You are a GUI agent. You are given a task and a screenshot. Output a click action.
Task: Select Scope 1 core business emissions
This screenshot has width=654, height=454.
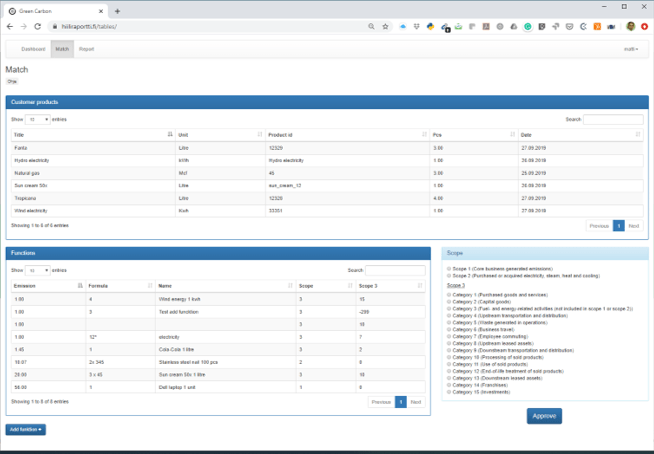pyautogui.click(x=449, y=269)
